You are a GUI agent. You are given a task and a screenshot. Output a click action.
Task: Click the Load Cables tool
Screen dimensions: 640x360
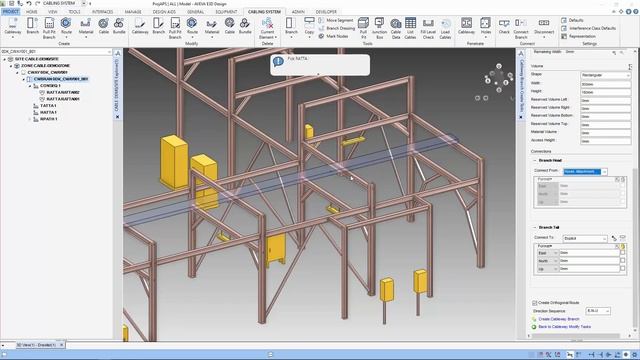[445, 28]
